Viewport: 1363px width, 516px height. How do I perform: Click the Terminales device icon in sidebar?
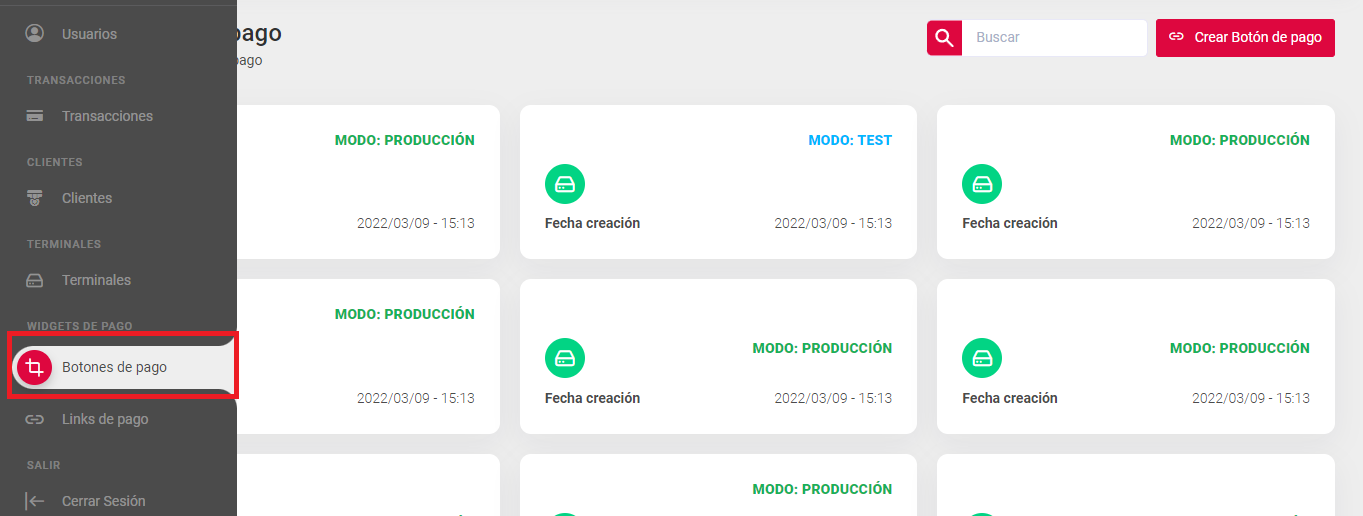tap(35, 280)
